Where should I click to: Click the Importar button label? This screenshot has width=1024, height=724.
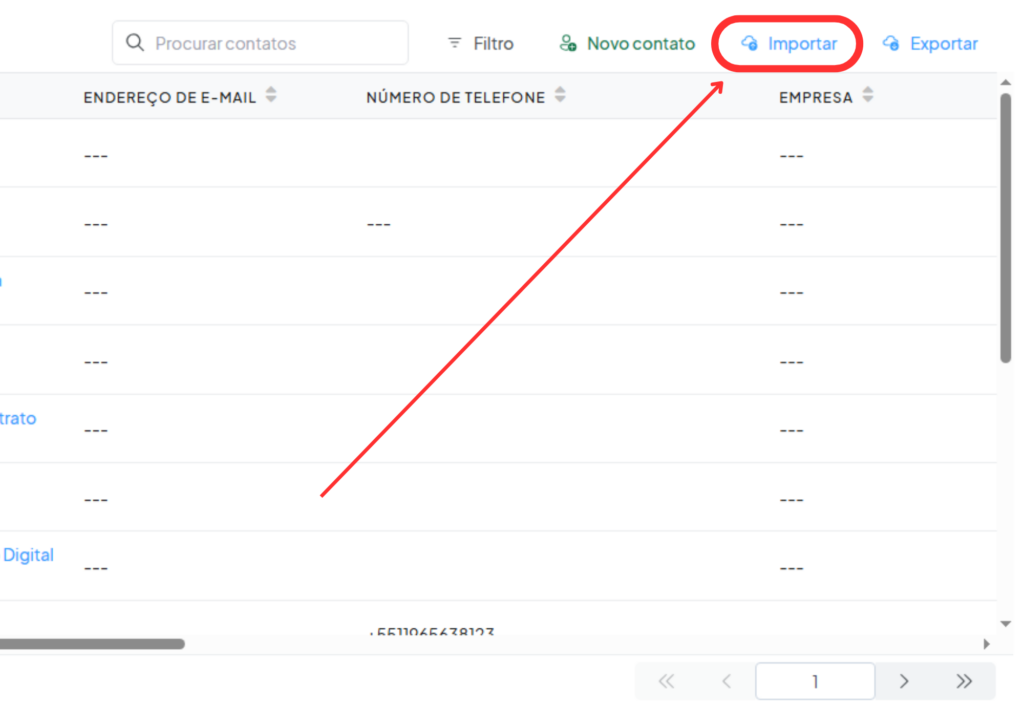click(x=802, y=44)
